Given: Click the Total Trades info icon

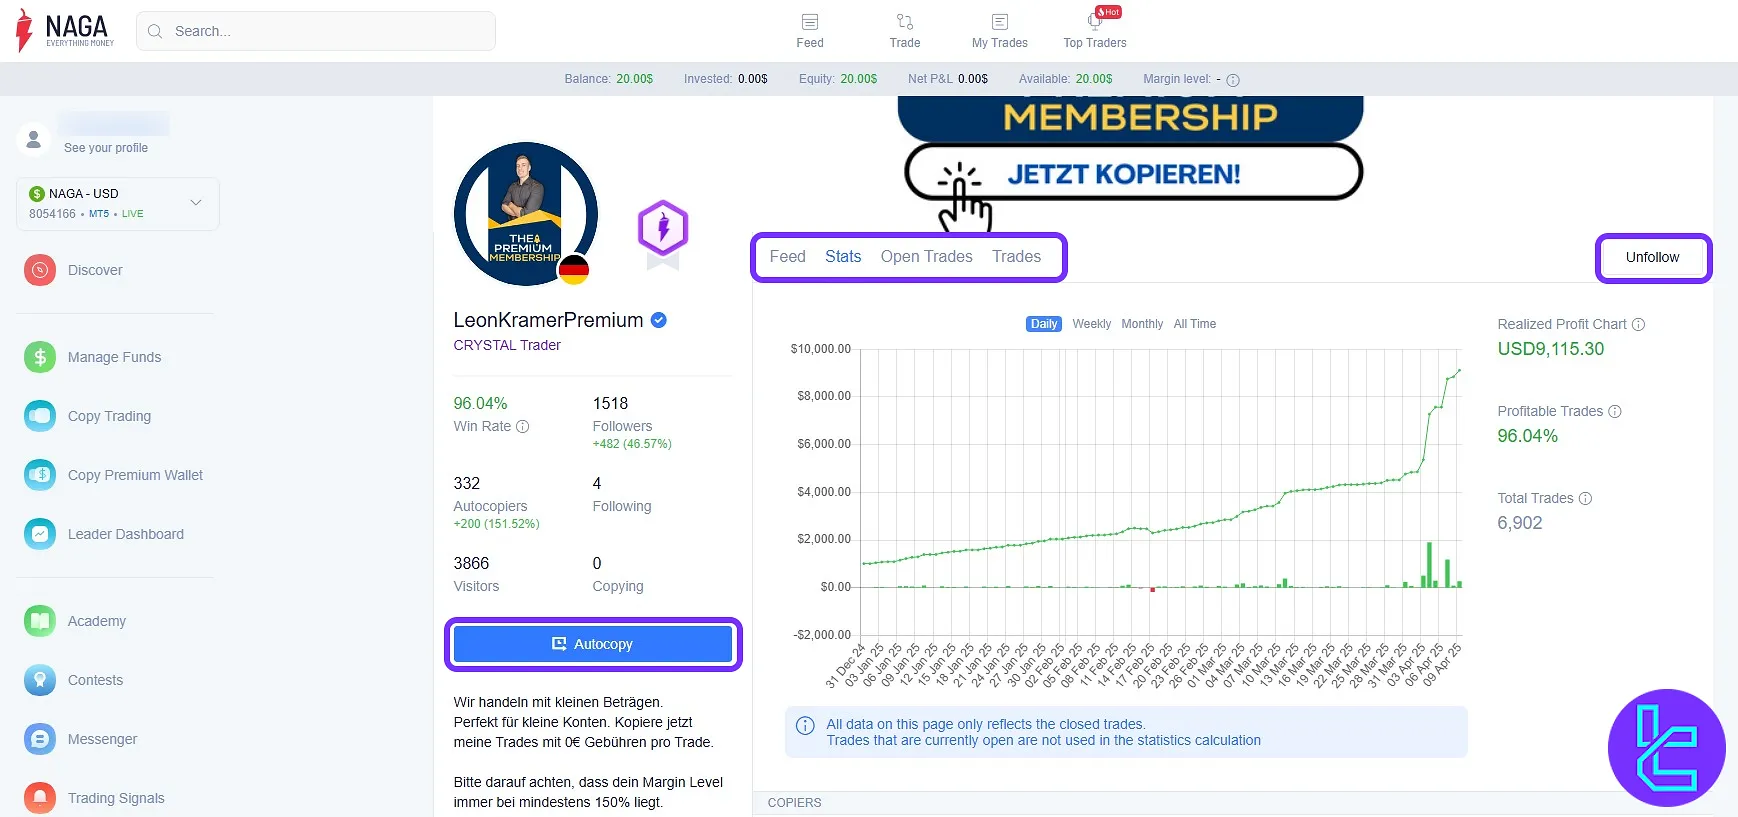Looking at the screenshot, I should click(x=1585, y=498).
